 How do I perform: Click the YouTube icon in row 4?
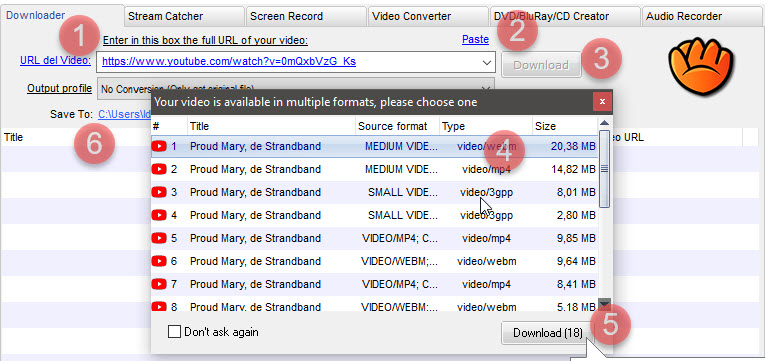160,215
